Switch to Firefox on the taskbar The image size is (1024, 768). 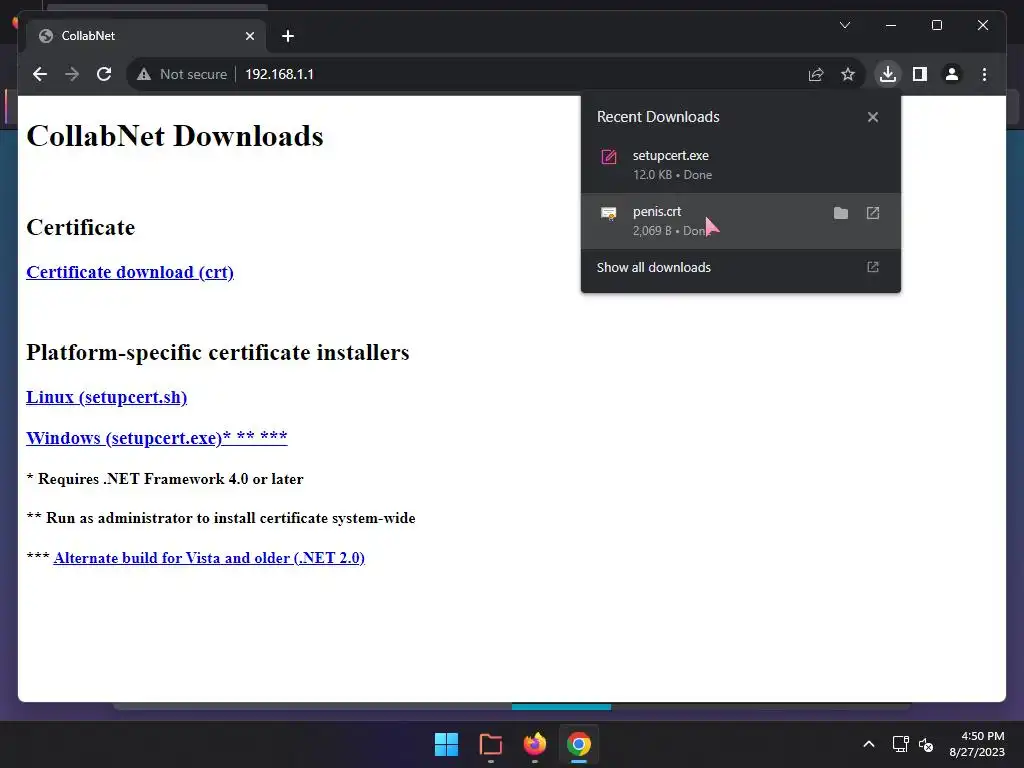click(535, 744)
